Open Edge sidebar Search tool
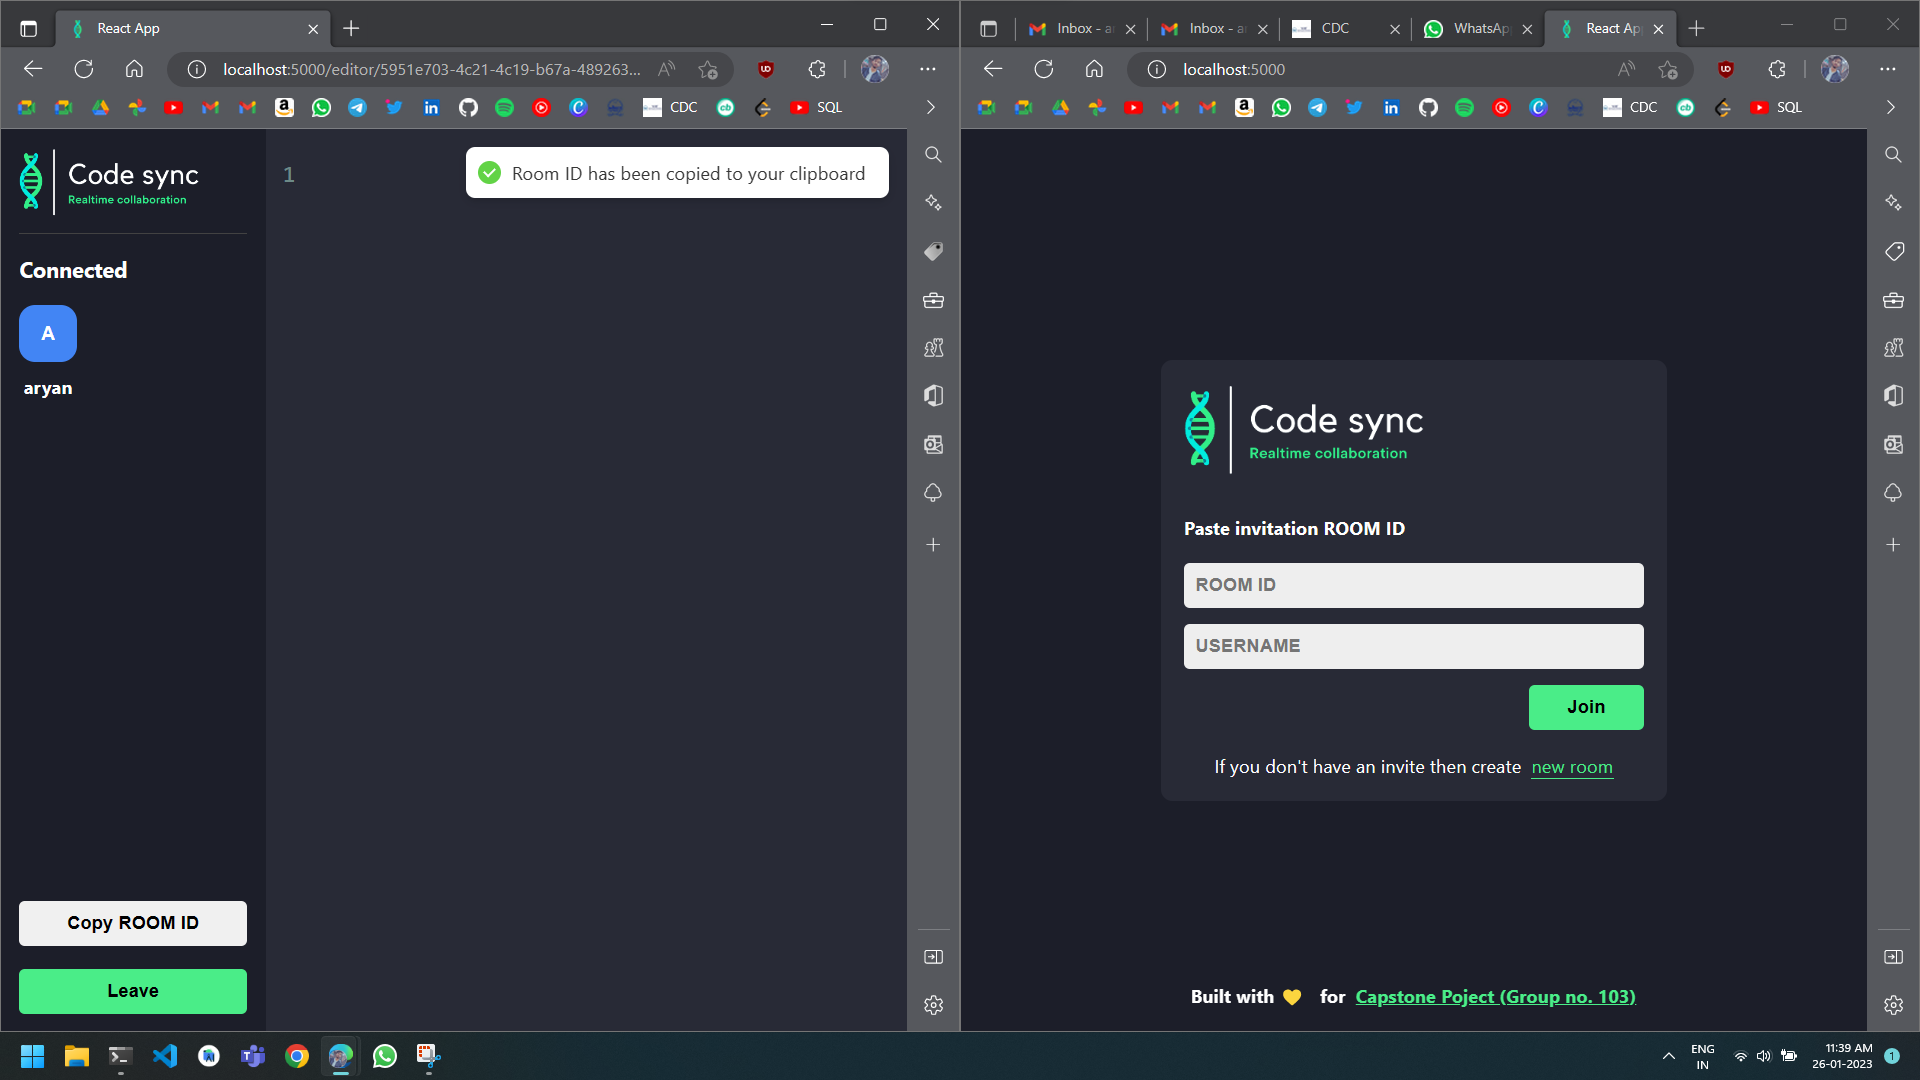This screenshot has width=1920, height=1080. [x=933, y=155]
